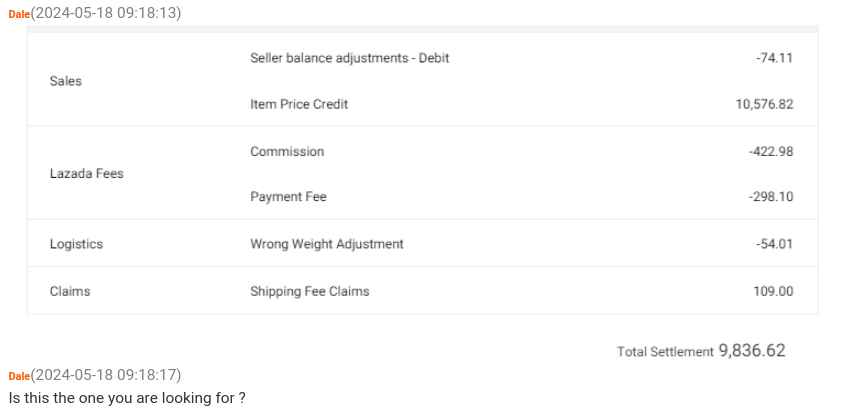Click the Wrong Weight Adjustment label
841x409 pixels.
[x=326, y=244]
